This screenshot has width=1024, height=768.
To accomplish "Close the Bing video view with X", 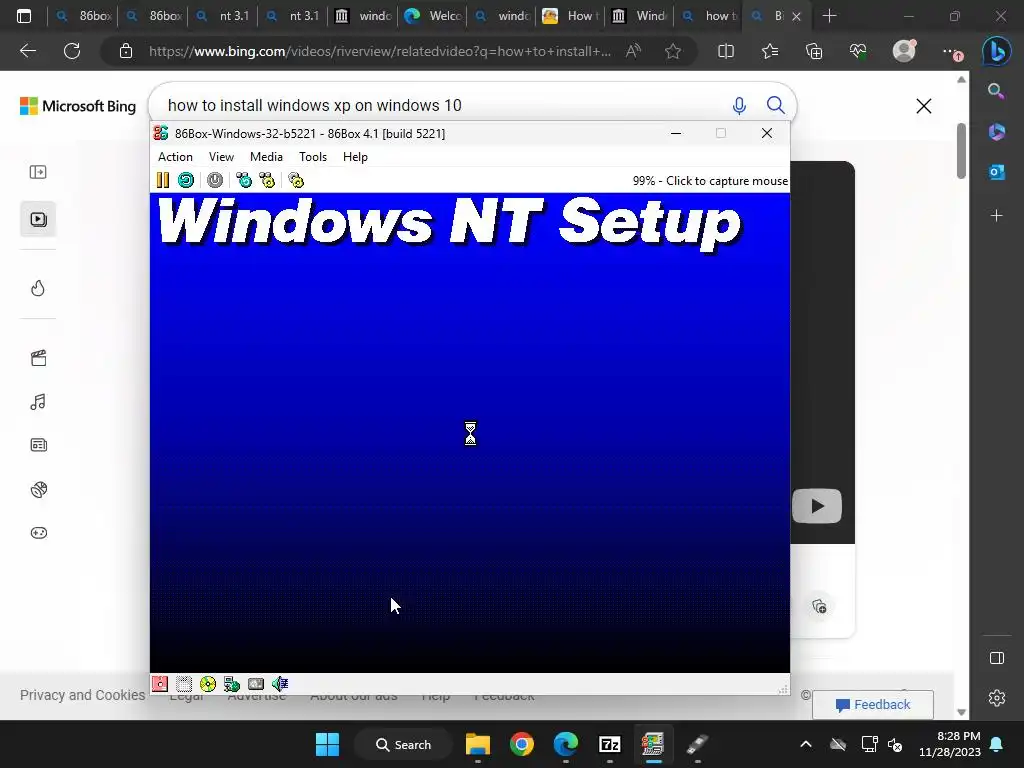I will 923,106.
